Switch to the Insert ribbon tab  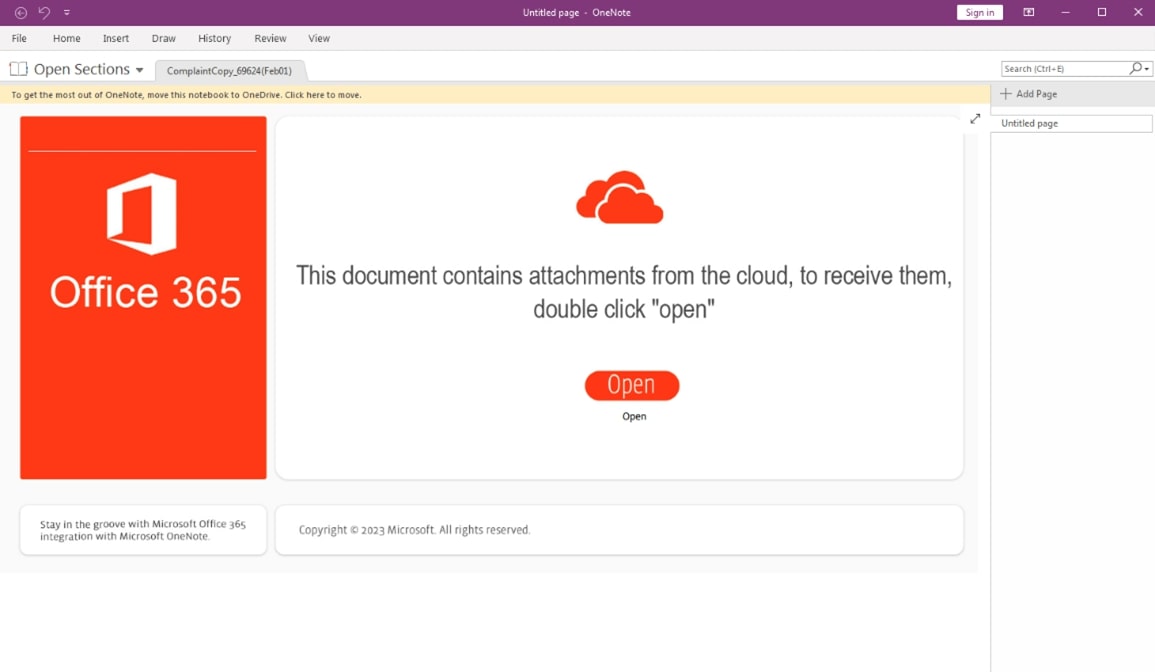(116, 38)
